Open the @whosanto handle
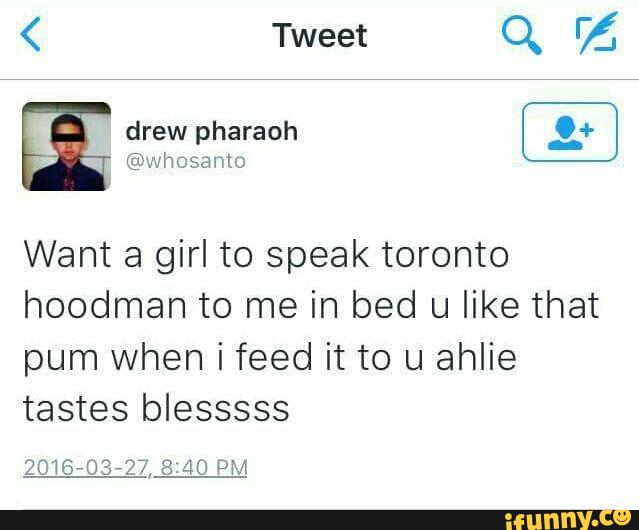639x530 pixels. click(186, 161)
